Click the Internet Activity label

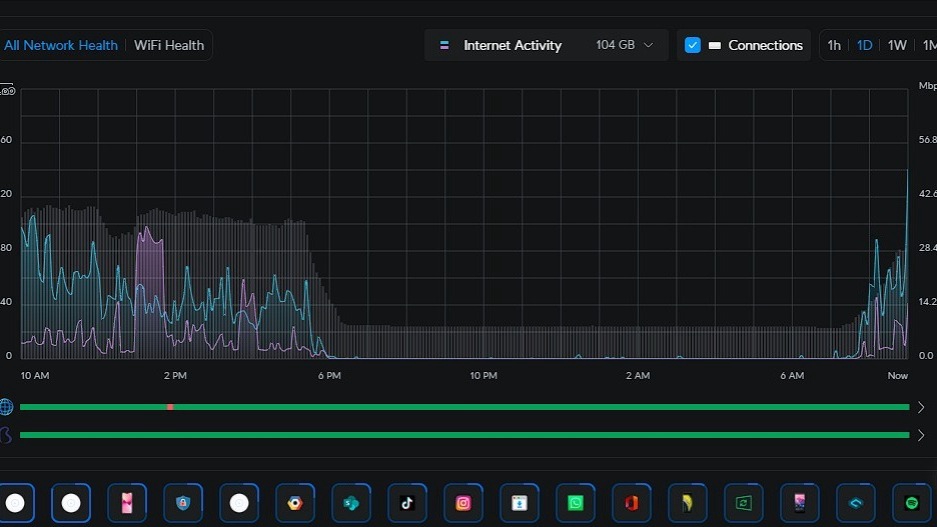coord(513,45)
